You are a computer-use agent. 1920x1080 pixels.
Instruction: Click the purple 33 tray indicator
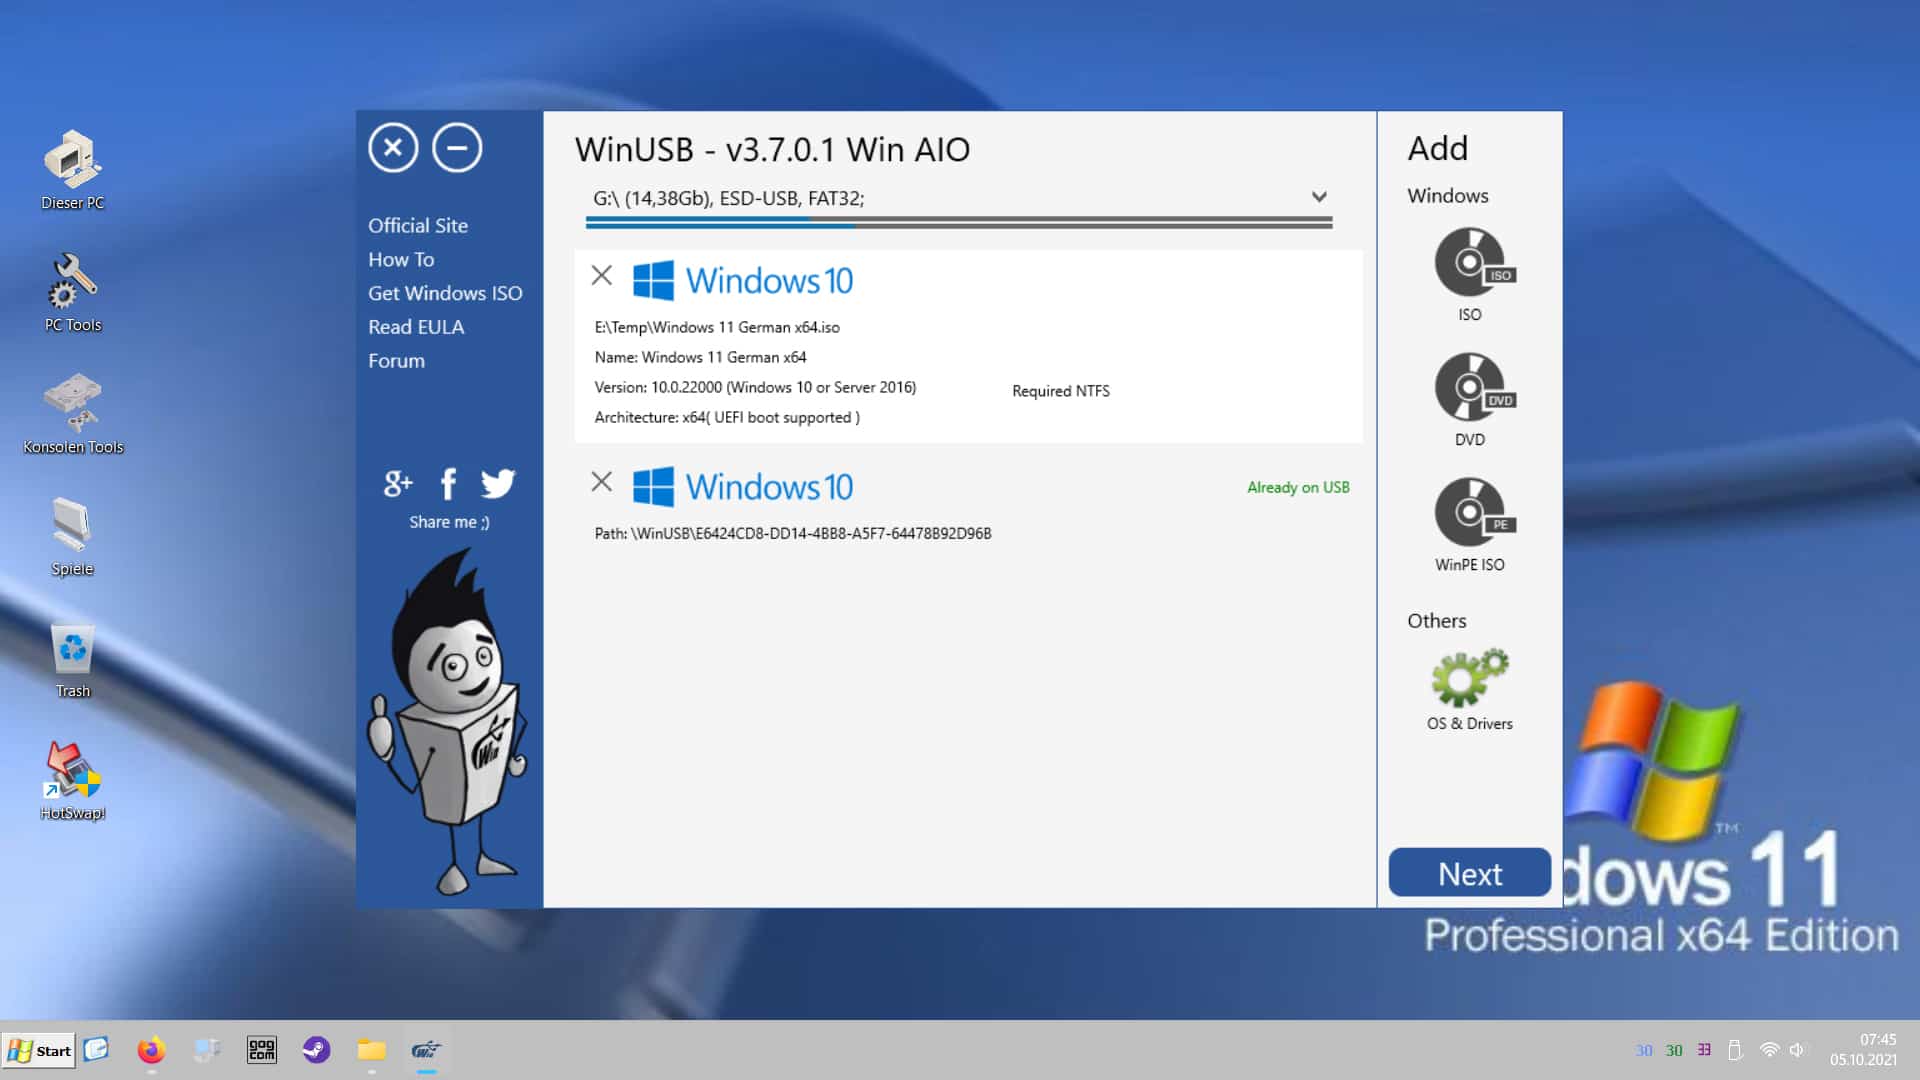1704,1051
